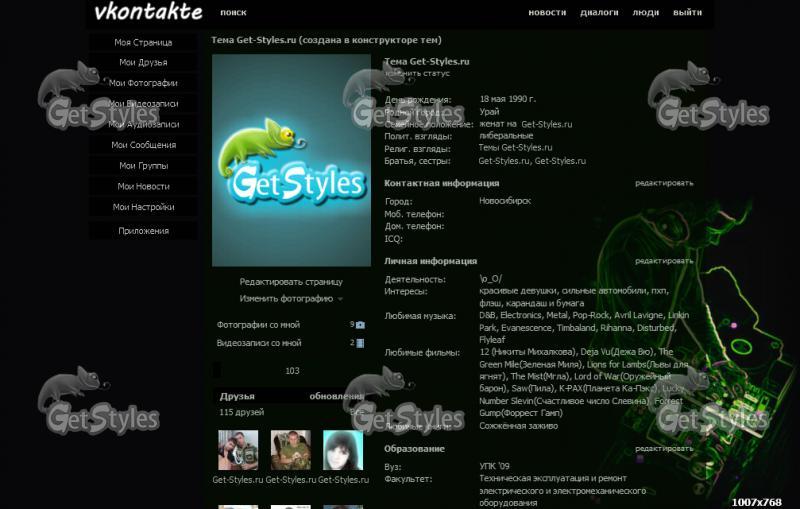Open the camera icon beside photos count

[360, 325]
